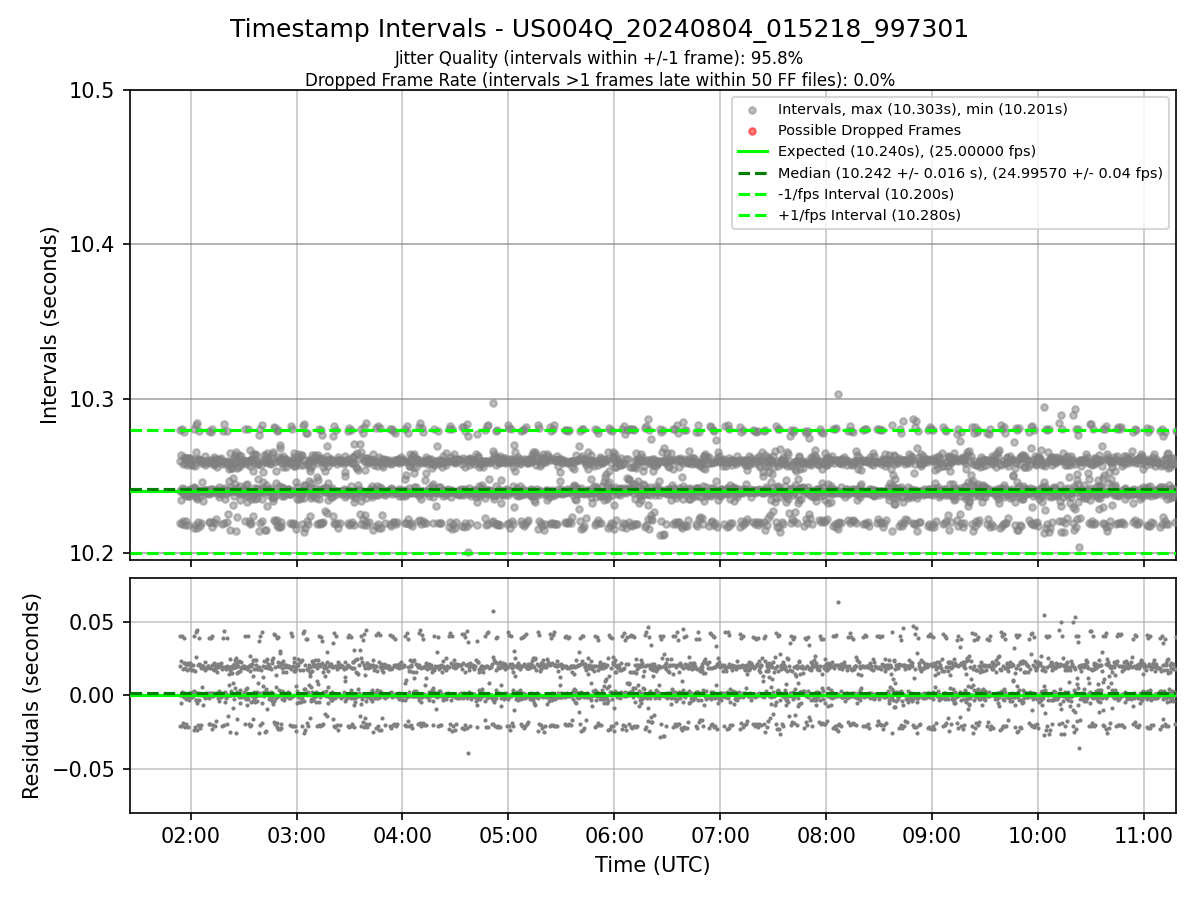The image size is (1200, 900).
Task: Click the high outlier interval point just before 05:00
Action: 493,403
